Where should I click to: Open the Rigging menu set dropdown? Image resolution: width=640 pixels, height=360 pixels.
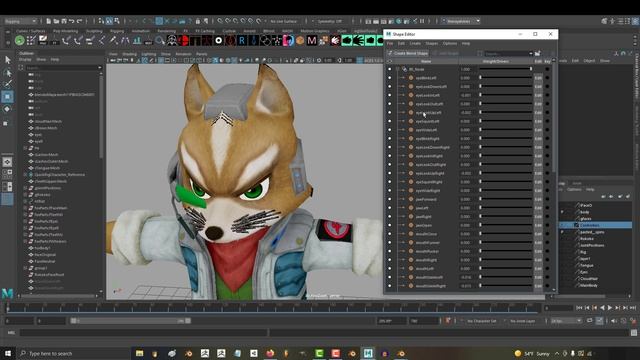(20, 21)
